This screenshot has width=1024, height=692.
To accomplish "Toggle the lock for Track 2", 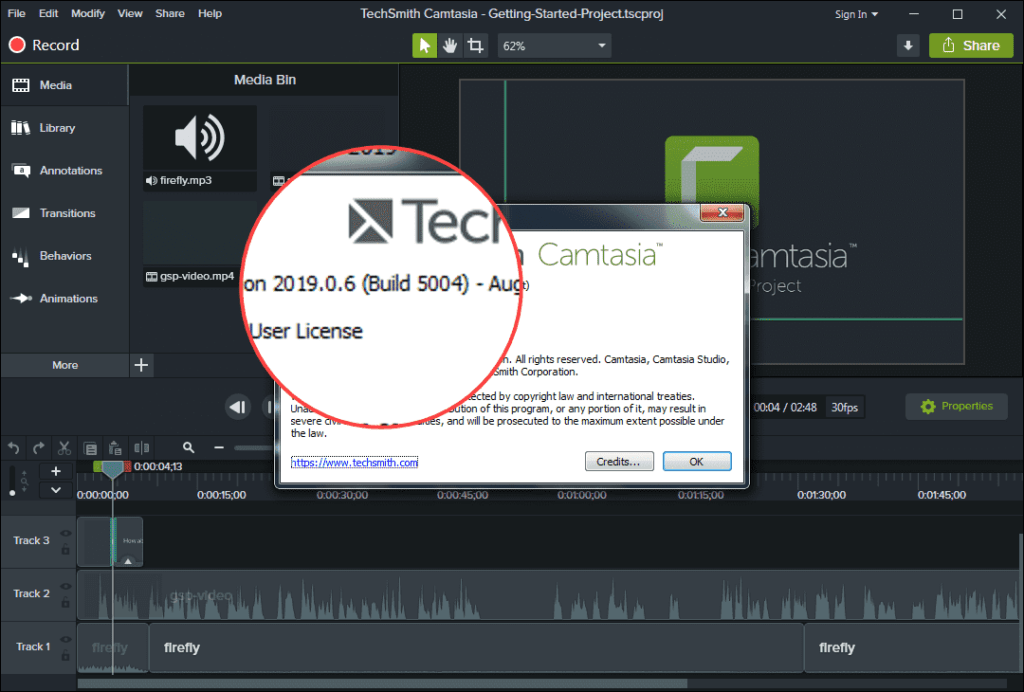I will (65, 603).
